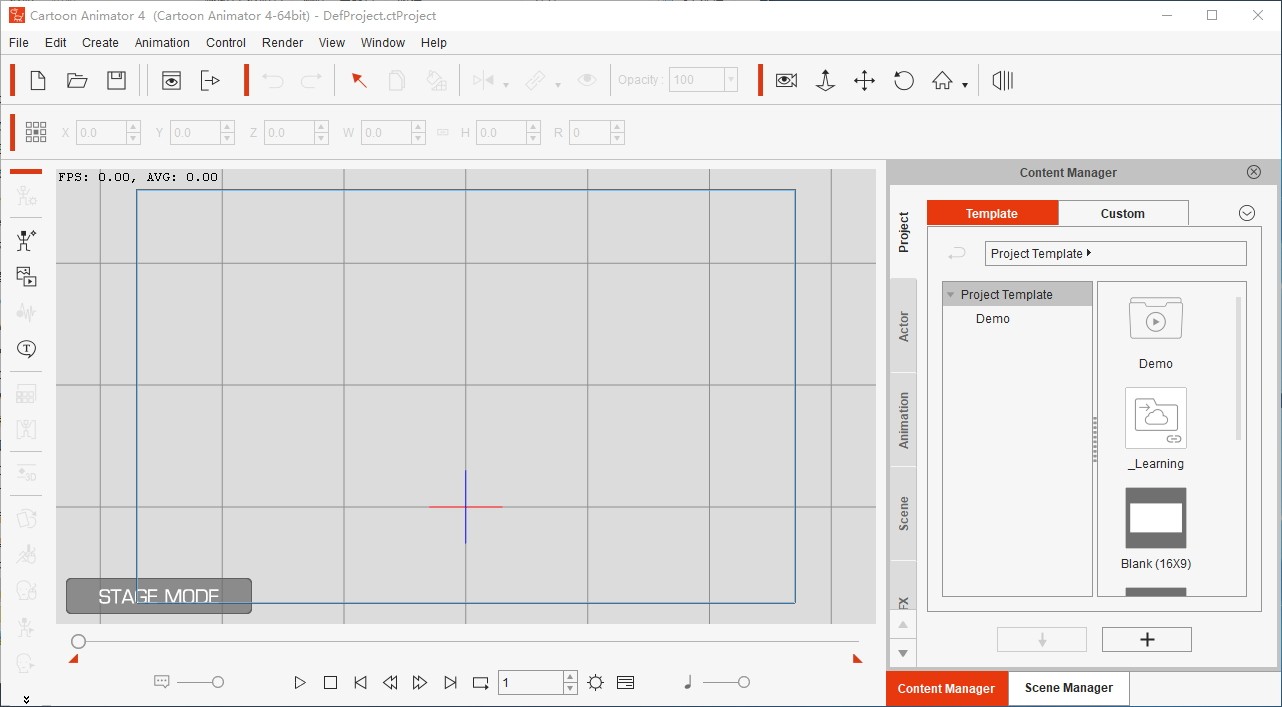This screenshot has height=707, width=1282.
Task: Toggle the timeline panel icon
Action: click(x=626, y=683)
